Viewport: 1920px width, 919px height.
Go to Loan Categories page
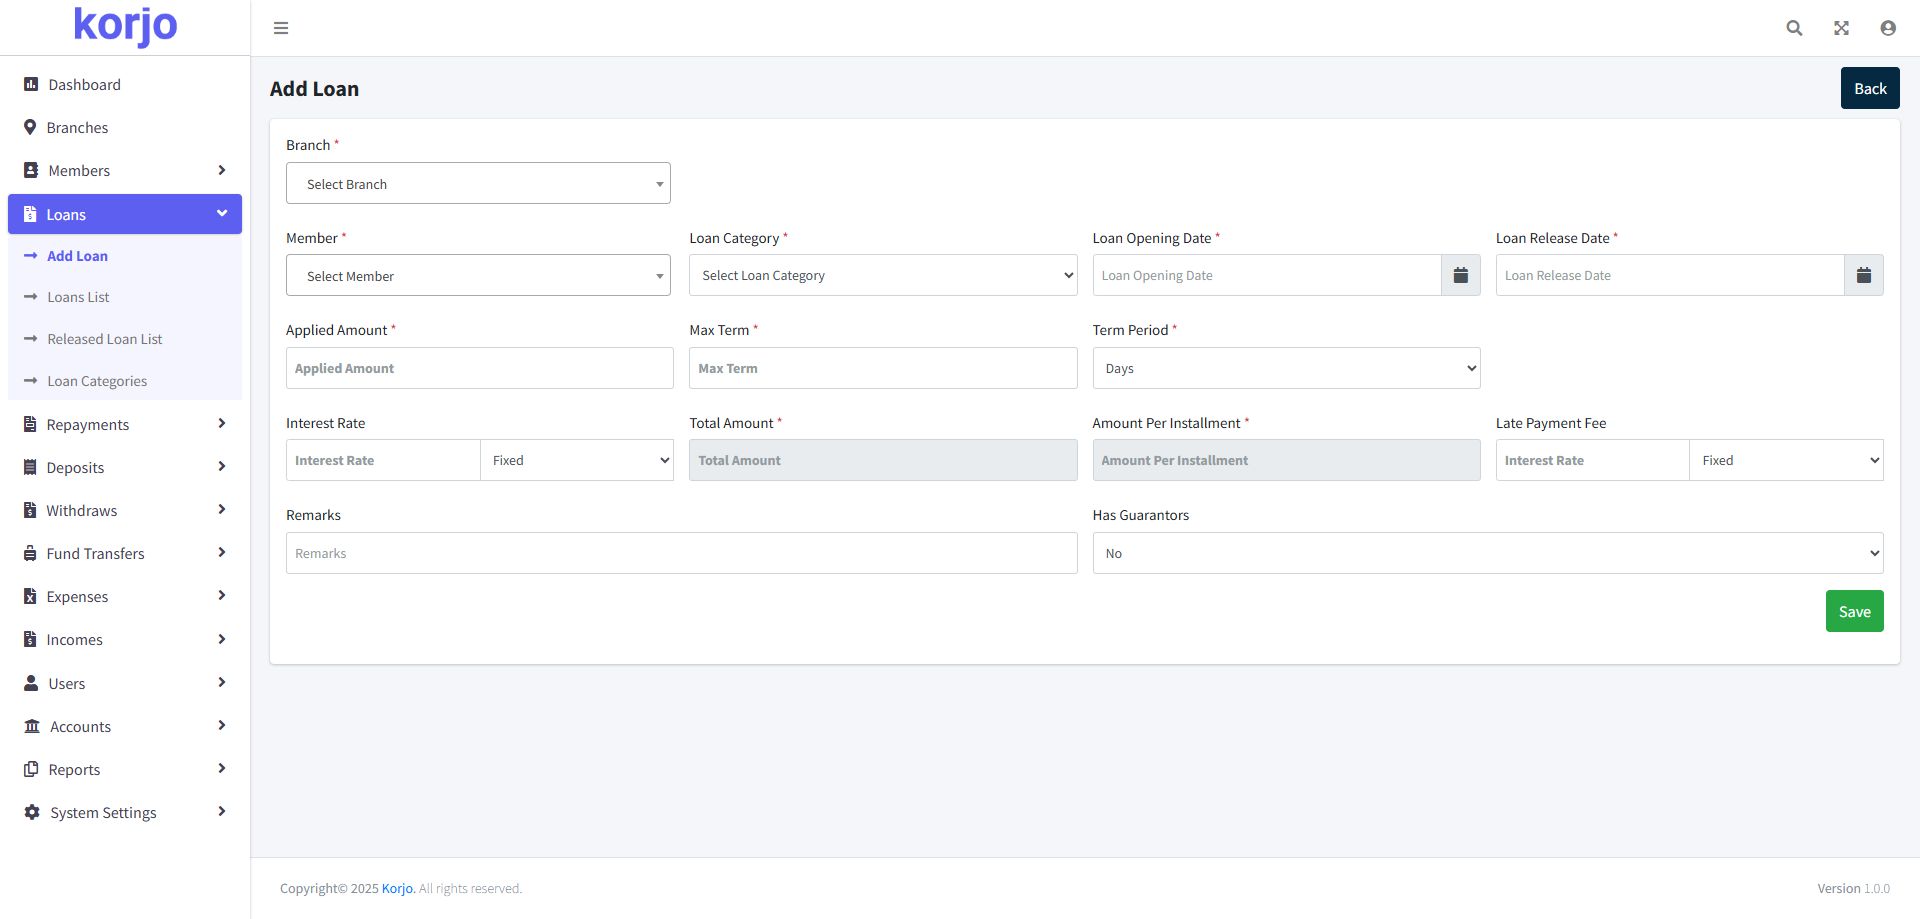pos(97,382)
